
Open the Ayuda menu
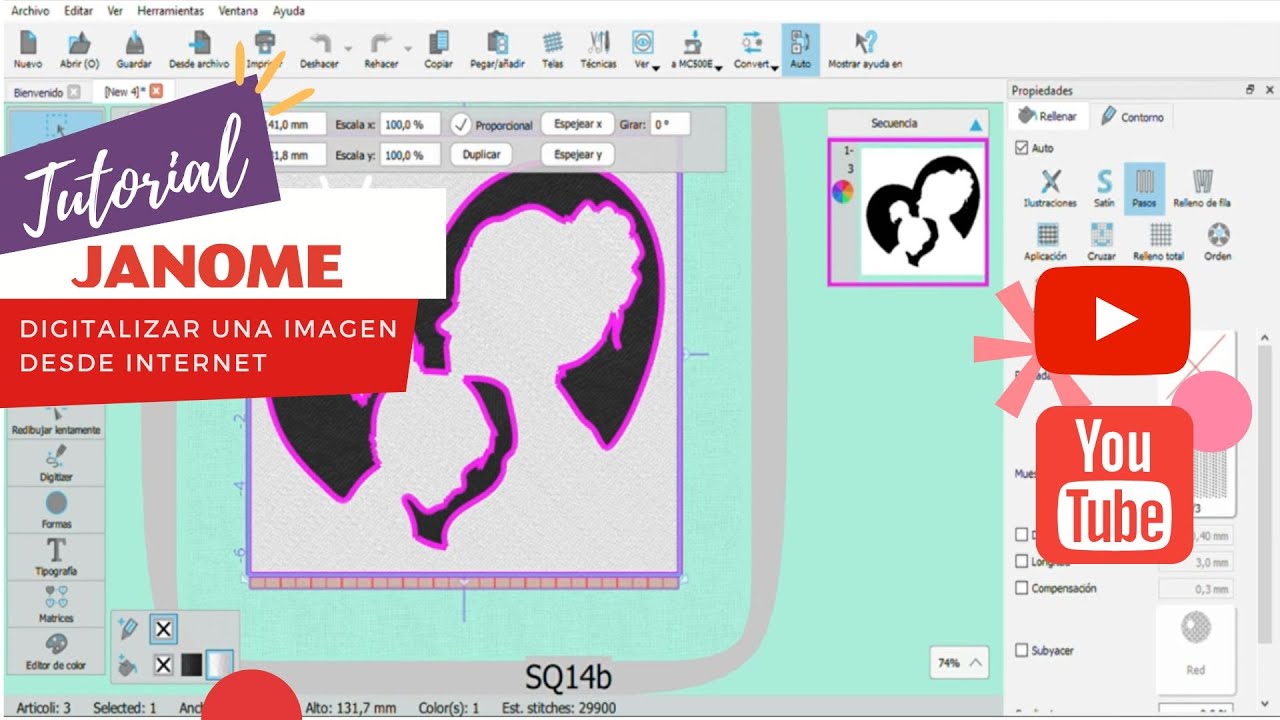(289, 11)
